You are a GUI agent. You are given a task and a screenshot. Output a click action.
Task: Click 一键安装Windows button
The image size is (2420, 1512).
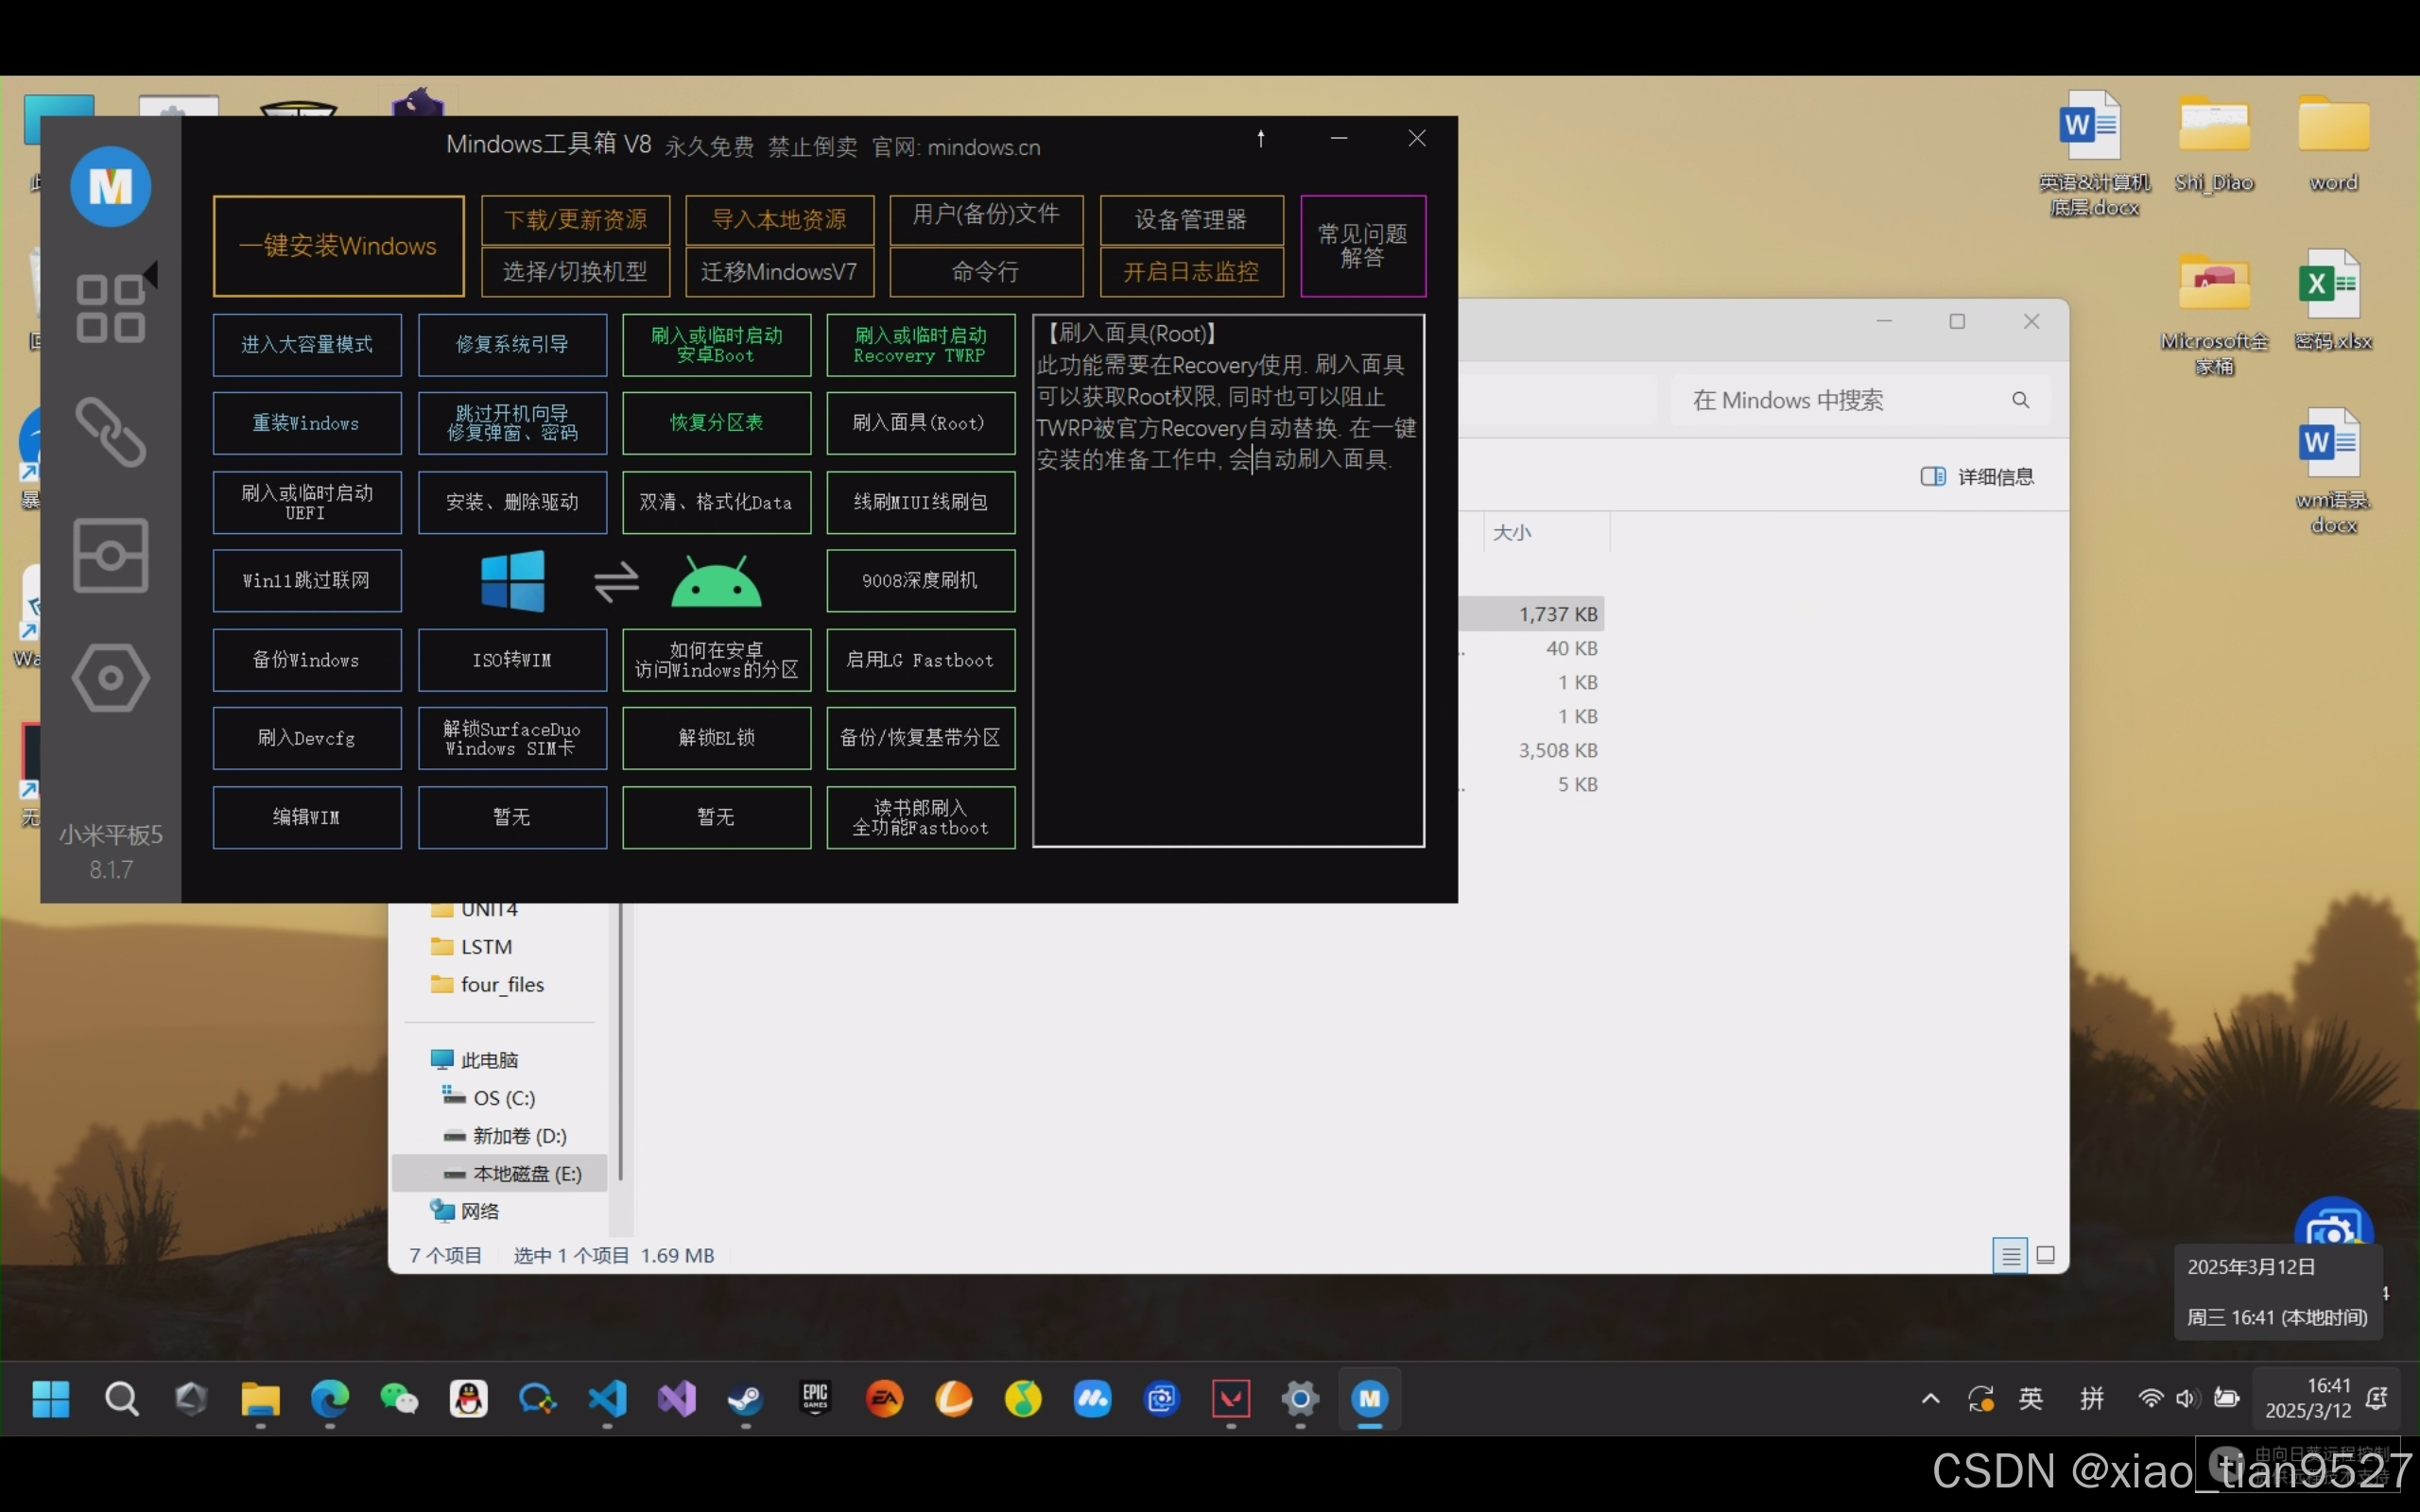pos(338,246)
